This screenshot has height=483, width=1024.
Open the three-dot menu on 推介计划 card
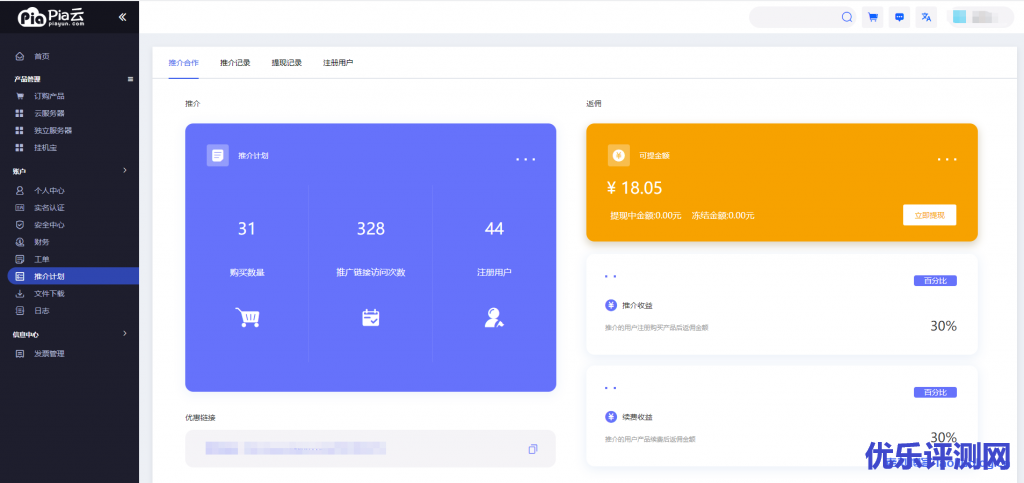(x=526, y=159)
